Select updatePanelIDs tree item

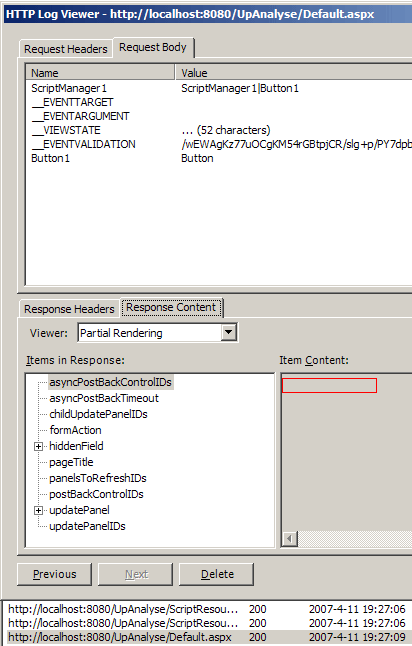click(87, 527)
